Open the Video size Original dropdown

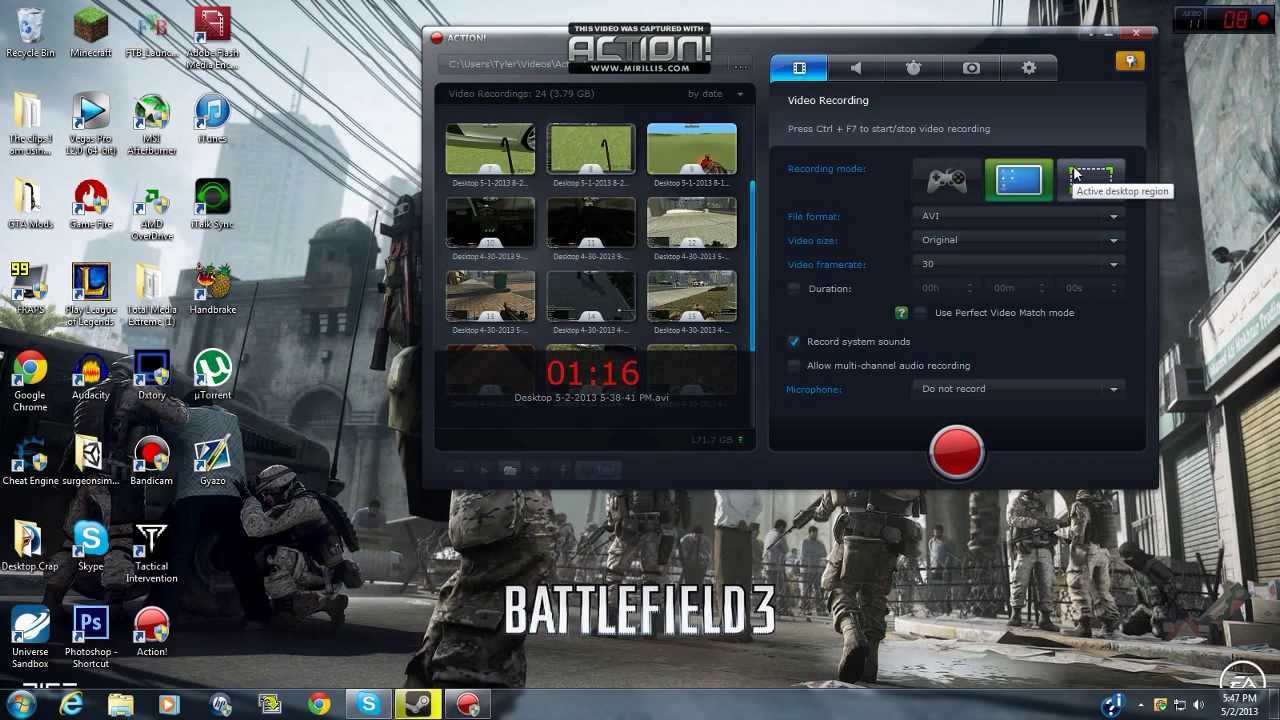point(1019,240)
